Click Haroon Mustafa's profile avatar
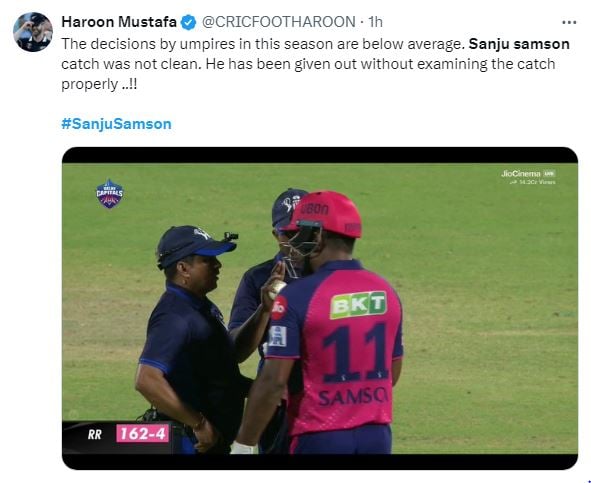This screenshot has height=483, width=591. click(x=33, y=32)
